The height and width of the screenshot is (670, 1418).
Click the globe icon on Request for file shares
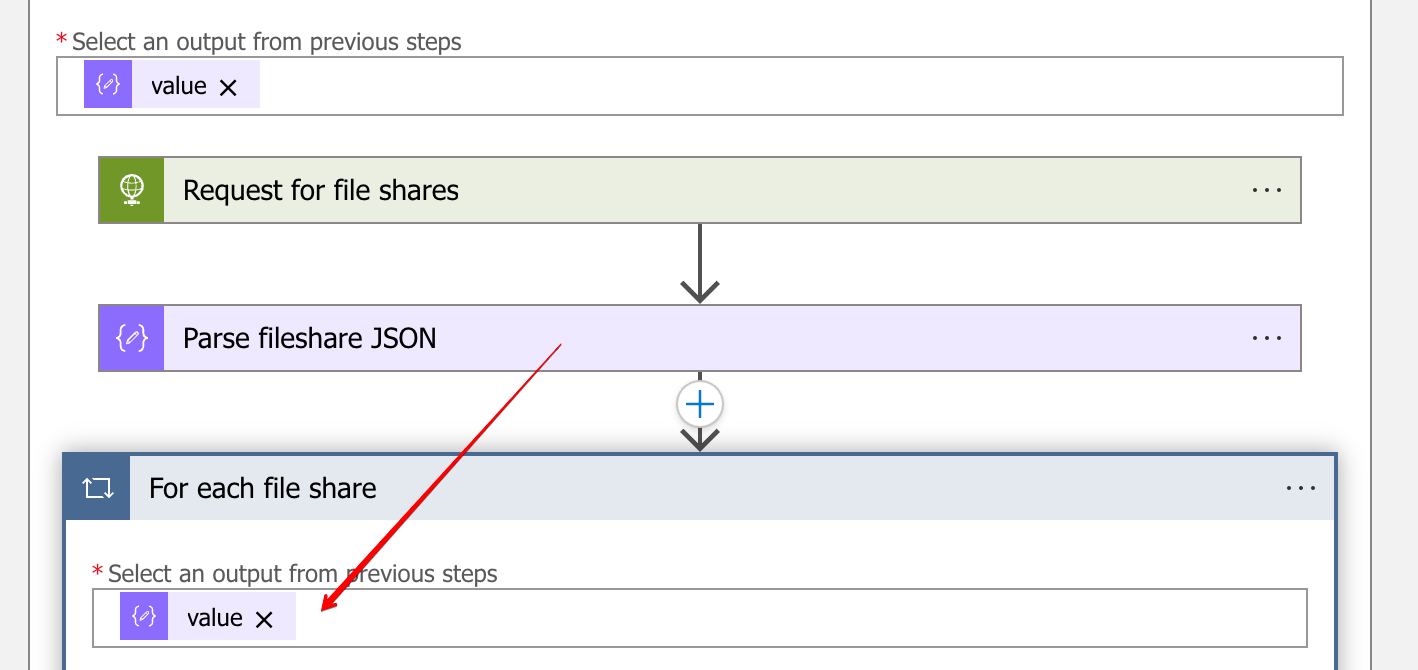click(x=131, y=190)
